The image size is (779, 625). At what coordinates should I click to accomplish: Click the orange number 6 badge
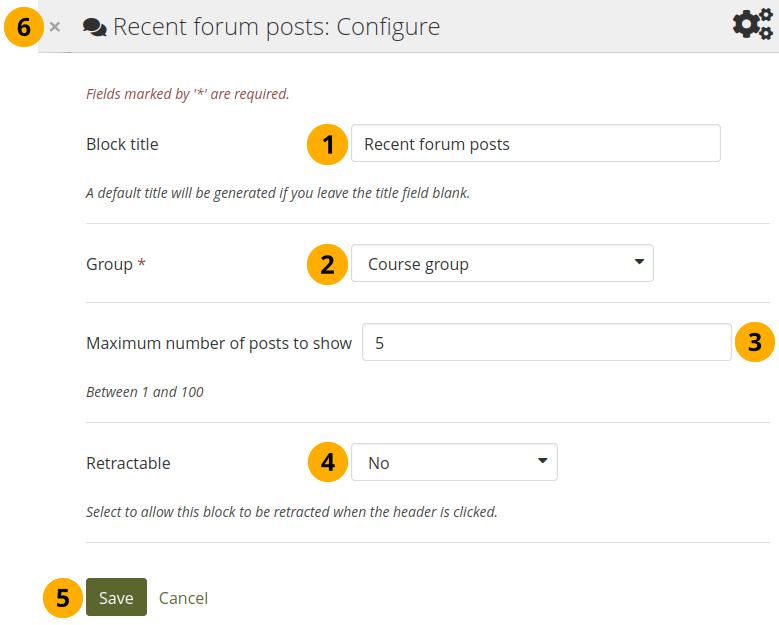[x=23, y=27]
